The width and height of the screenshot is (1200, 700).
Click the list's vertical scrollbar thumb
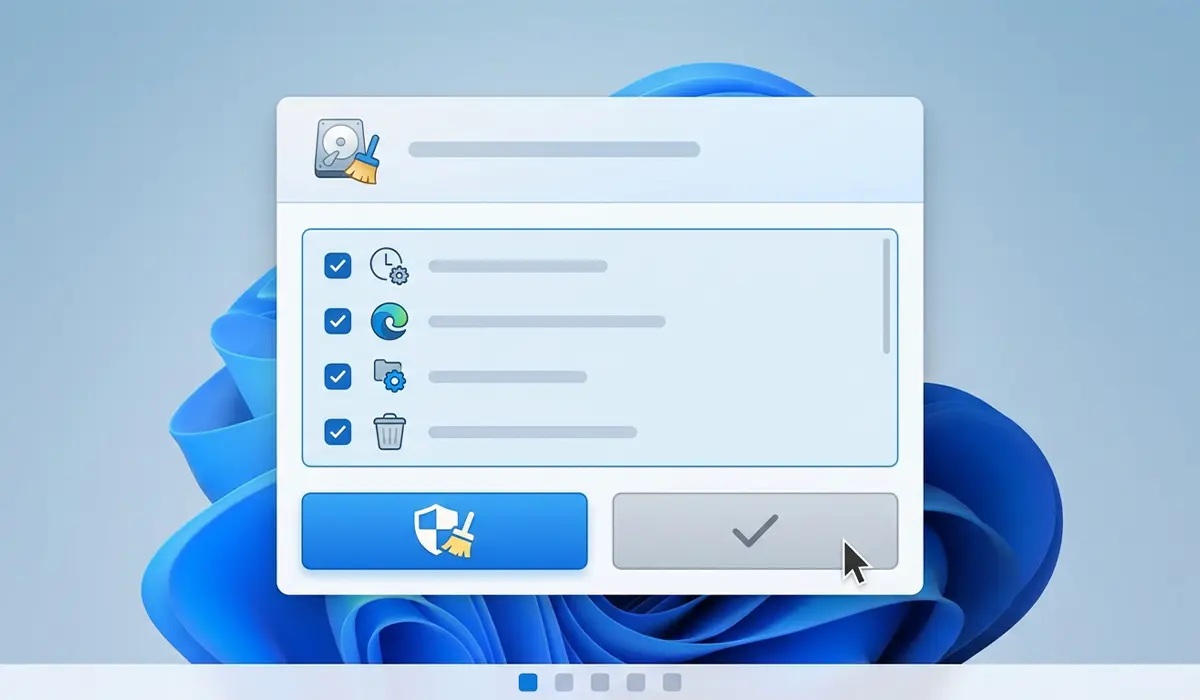[x=886, y=296]
